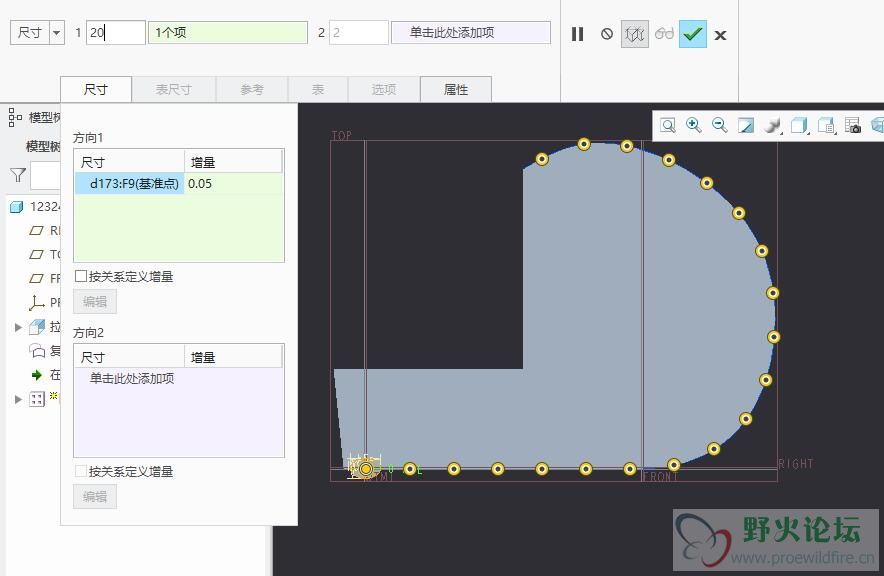Open the saved view camera icon

click(852, 125)
